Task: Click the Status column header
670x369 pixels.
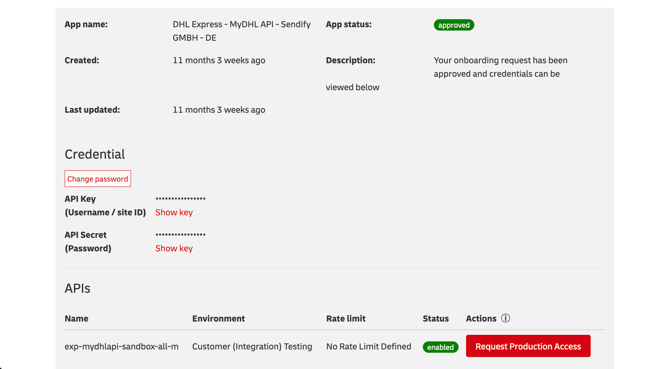Action: coord(435,319)
